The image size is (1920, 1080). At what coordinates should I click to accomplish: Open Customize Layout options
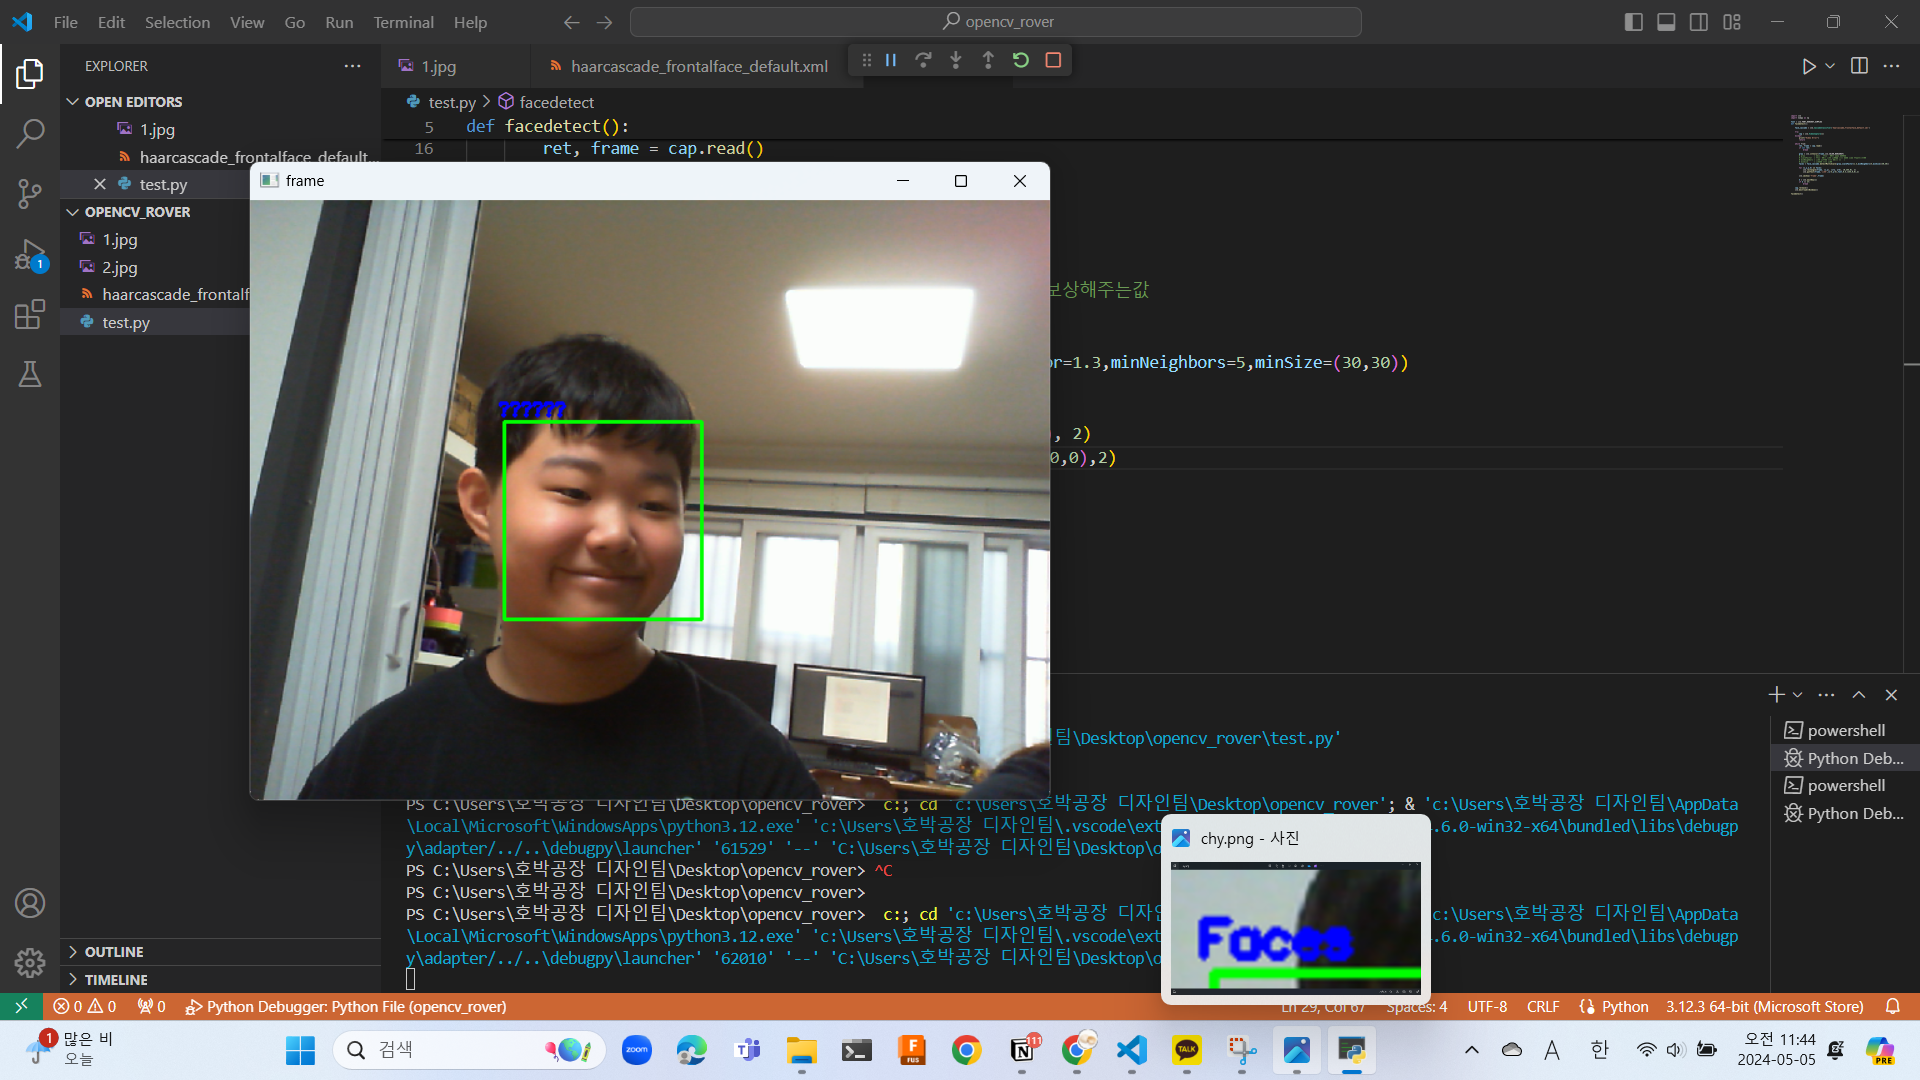click(1732, 22)
